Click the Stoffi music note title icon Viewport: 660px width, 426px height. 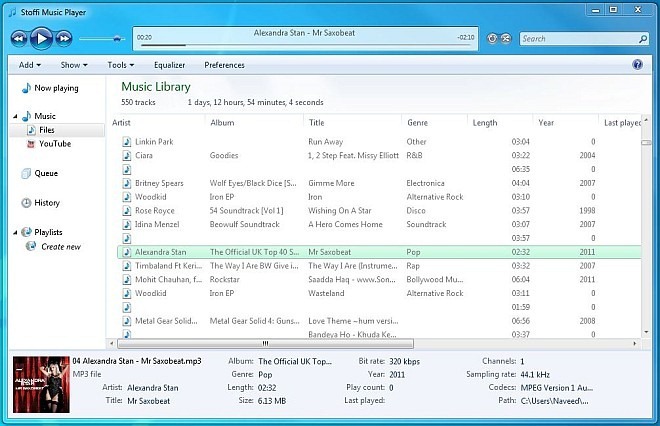[13, 13]
